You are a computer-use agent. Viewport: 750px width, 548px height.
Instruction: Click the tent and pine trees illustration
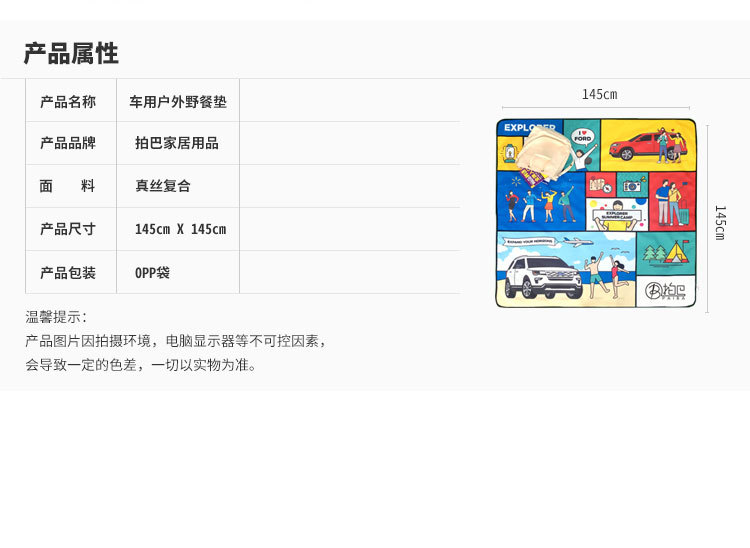666,254
